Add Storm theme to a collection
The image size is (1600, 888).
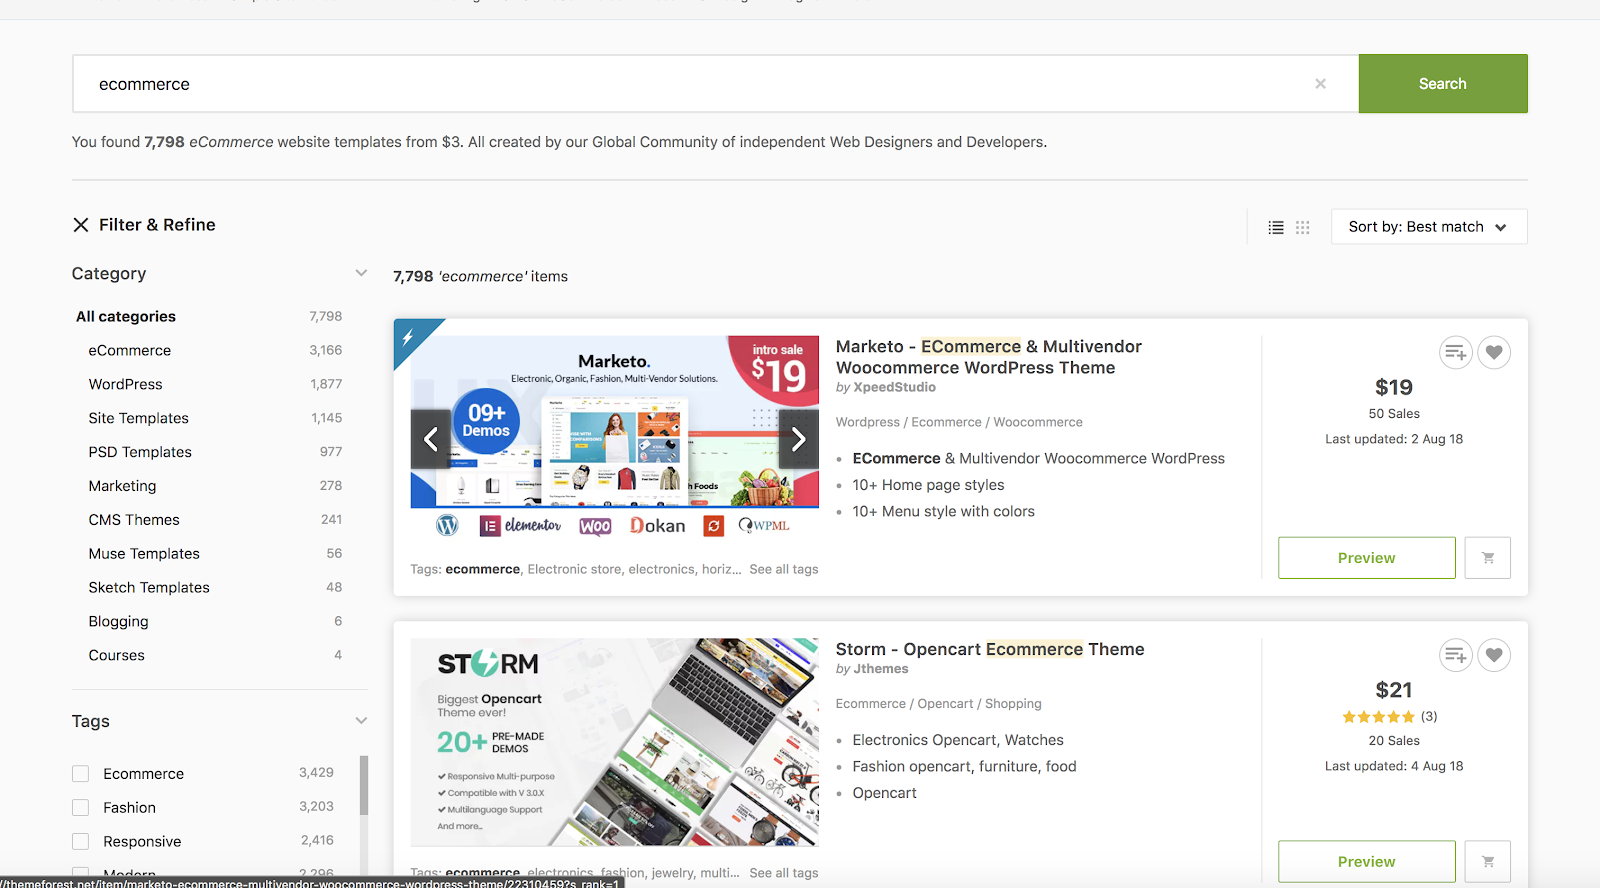click(1456, 655)
